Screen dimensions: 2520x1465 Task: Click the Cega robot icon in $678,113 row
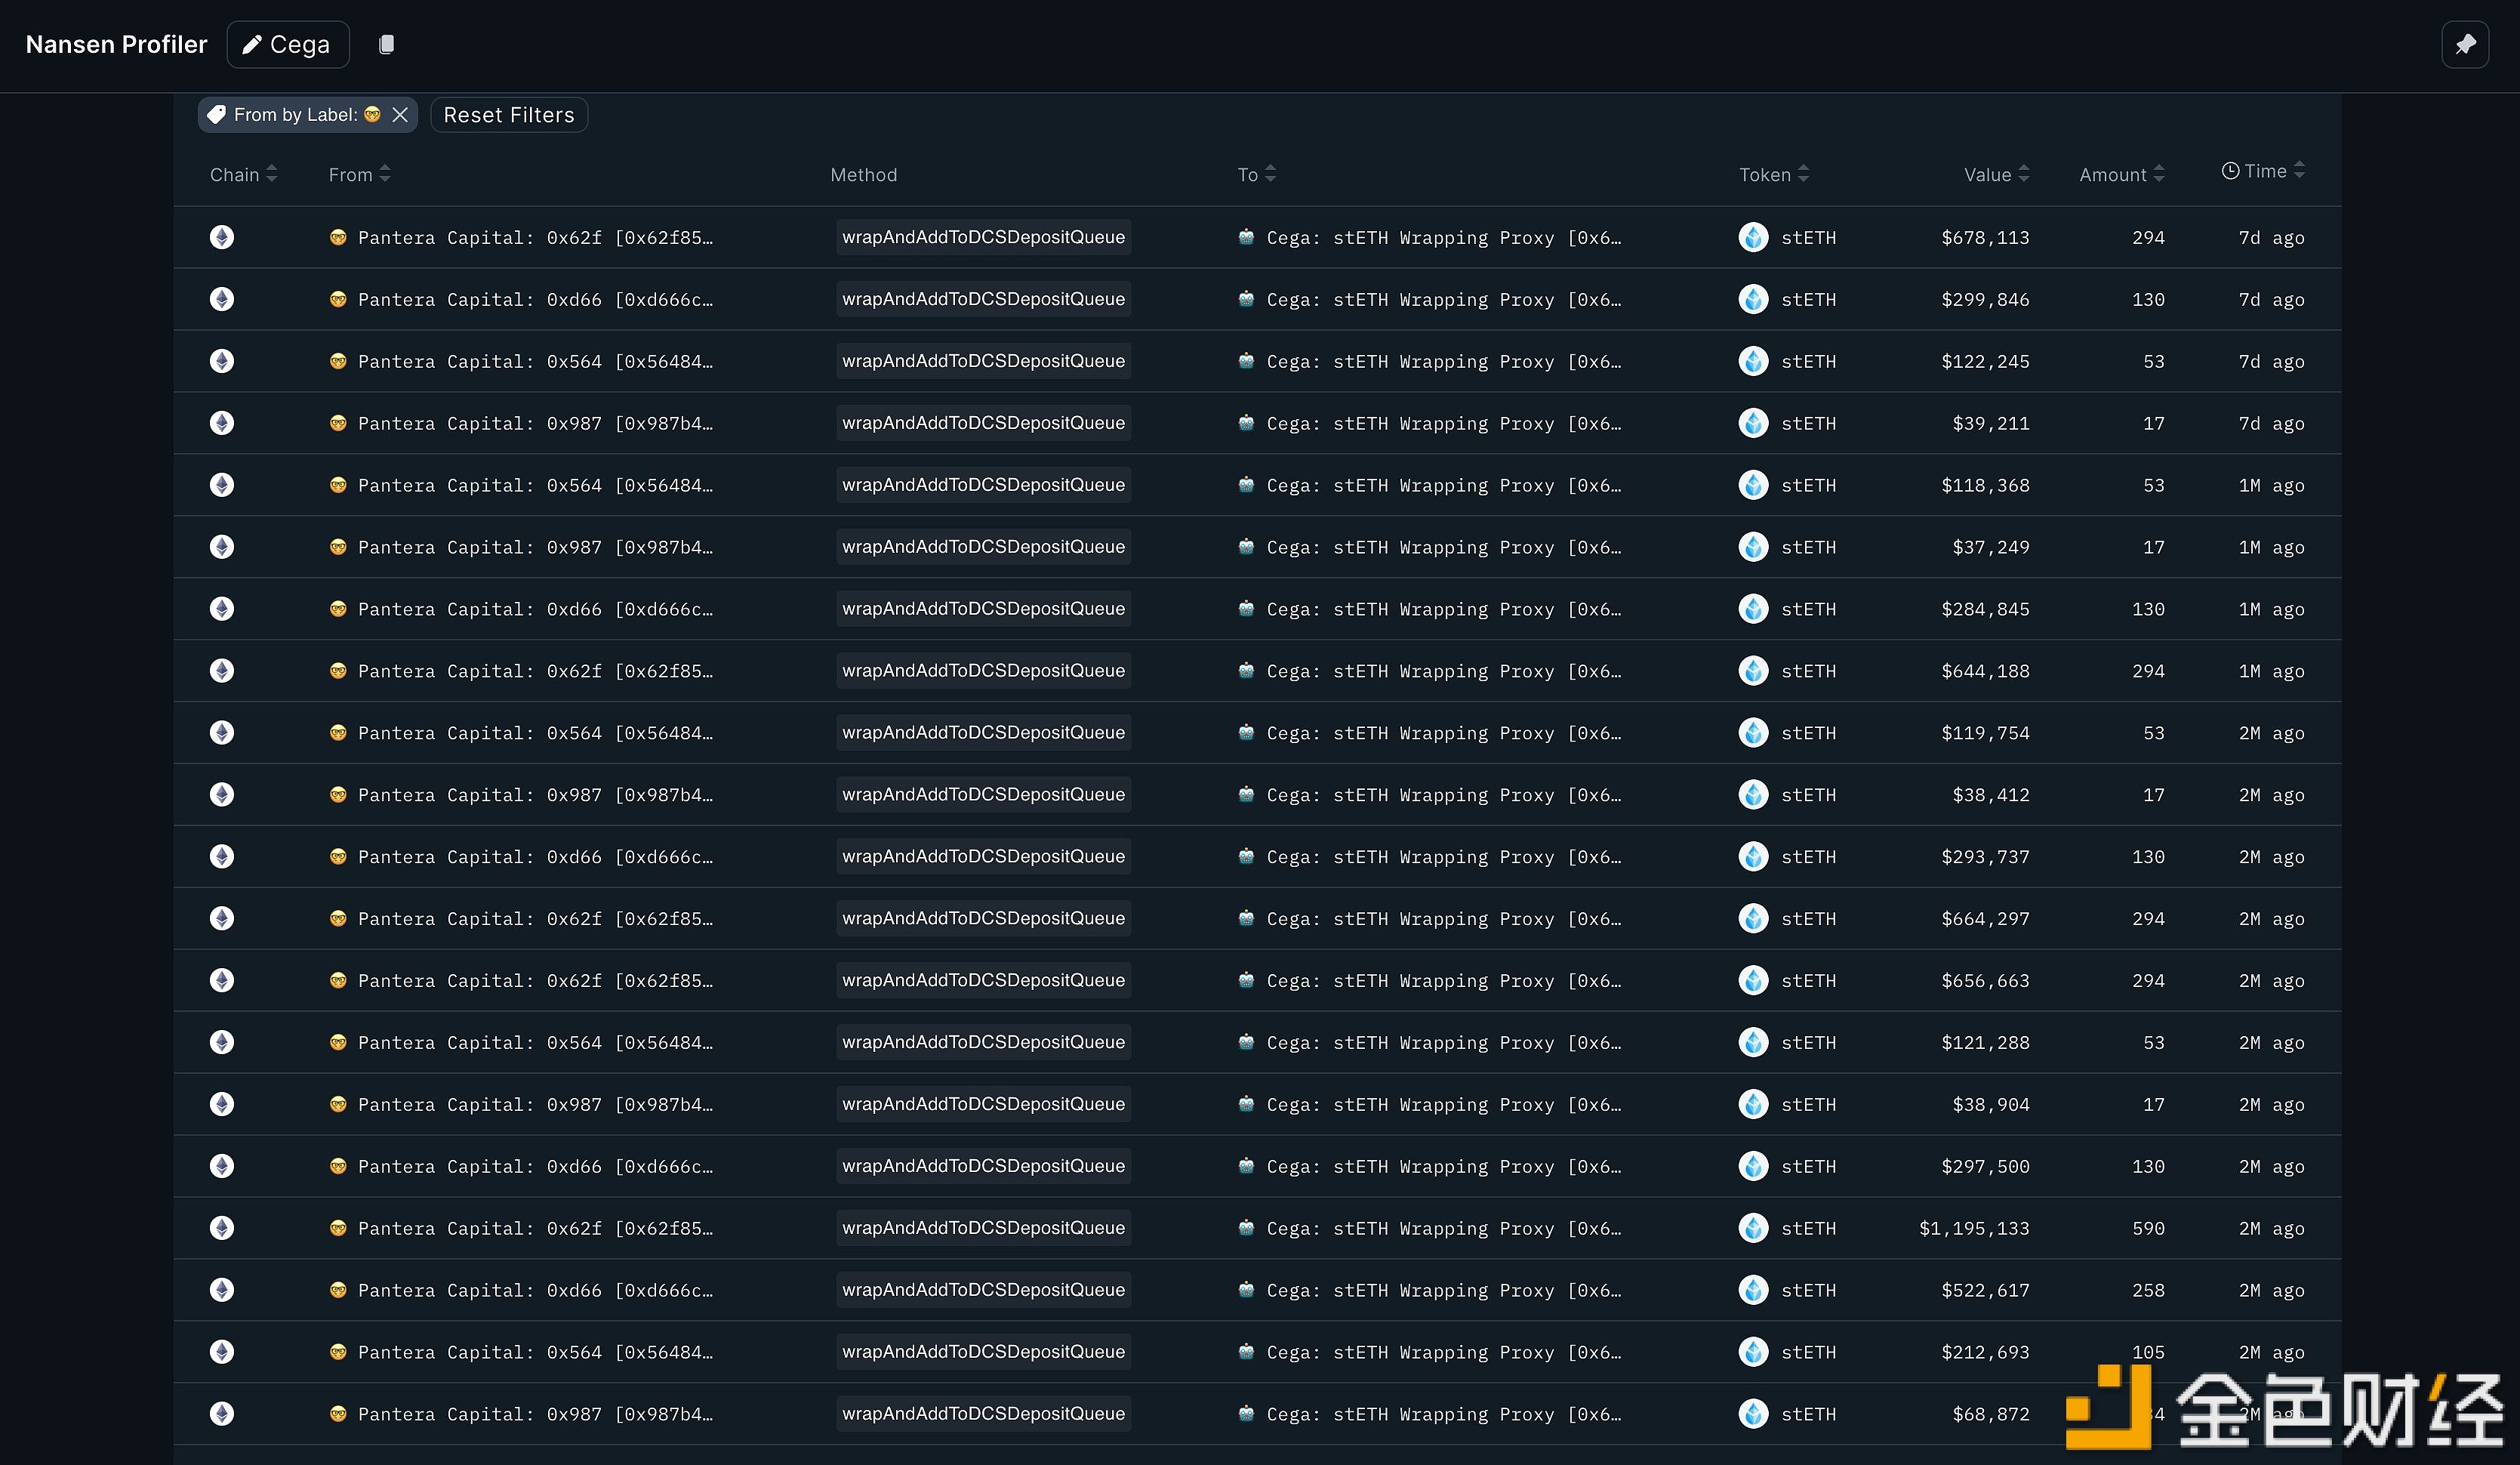pos(1246,237)
